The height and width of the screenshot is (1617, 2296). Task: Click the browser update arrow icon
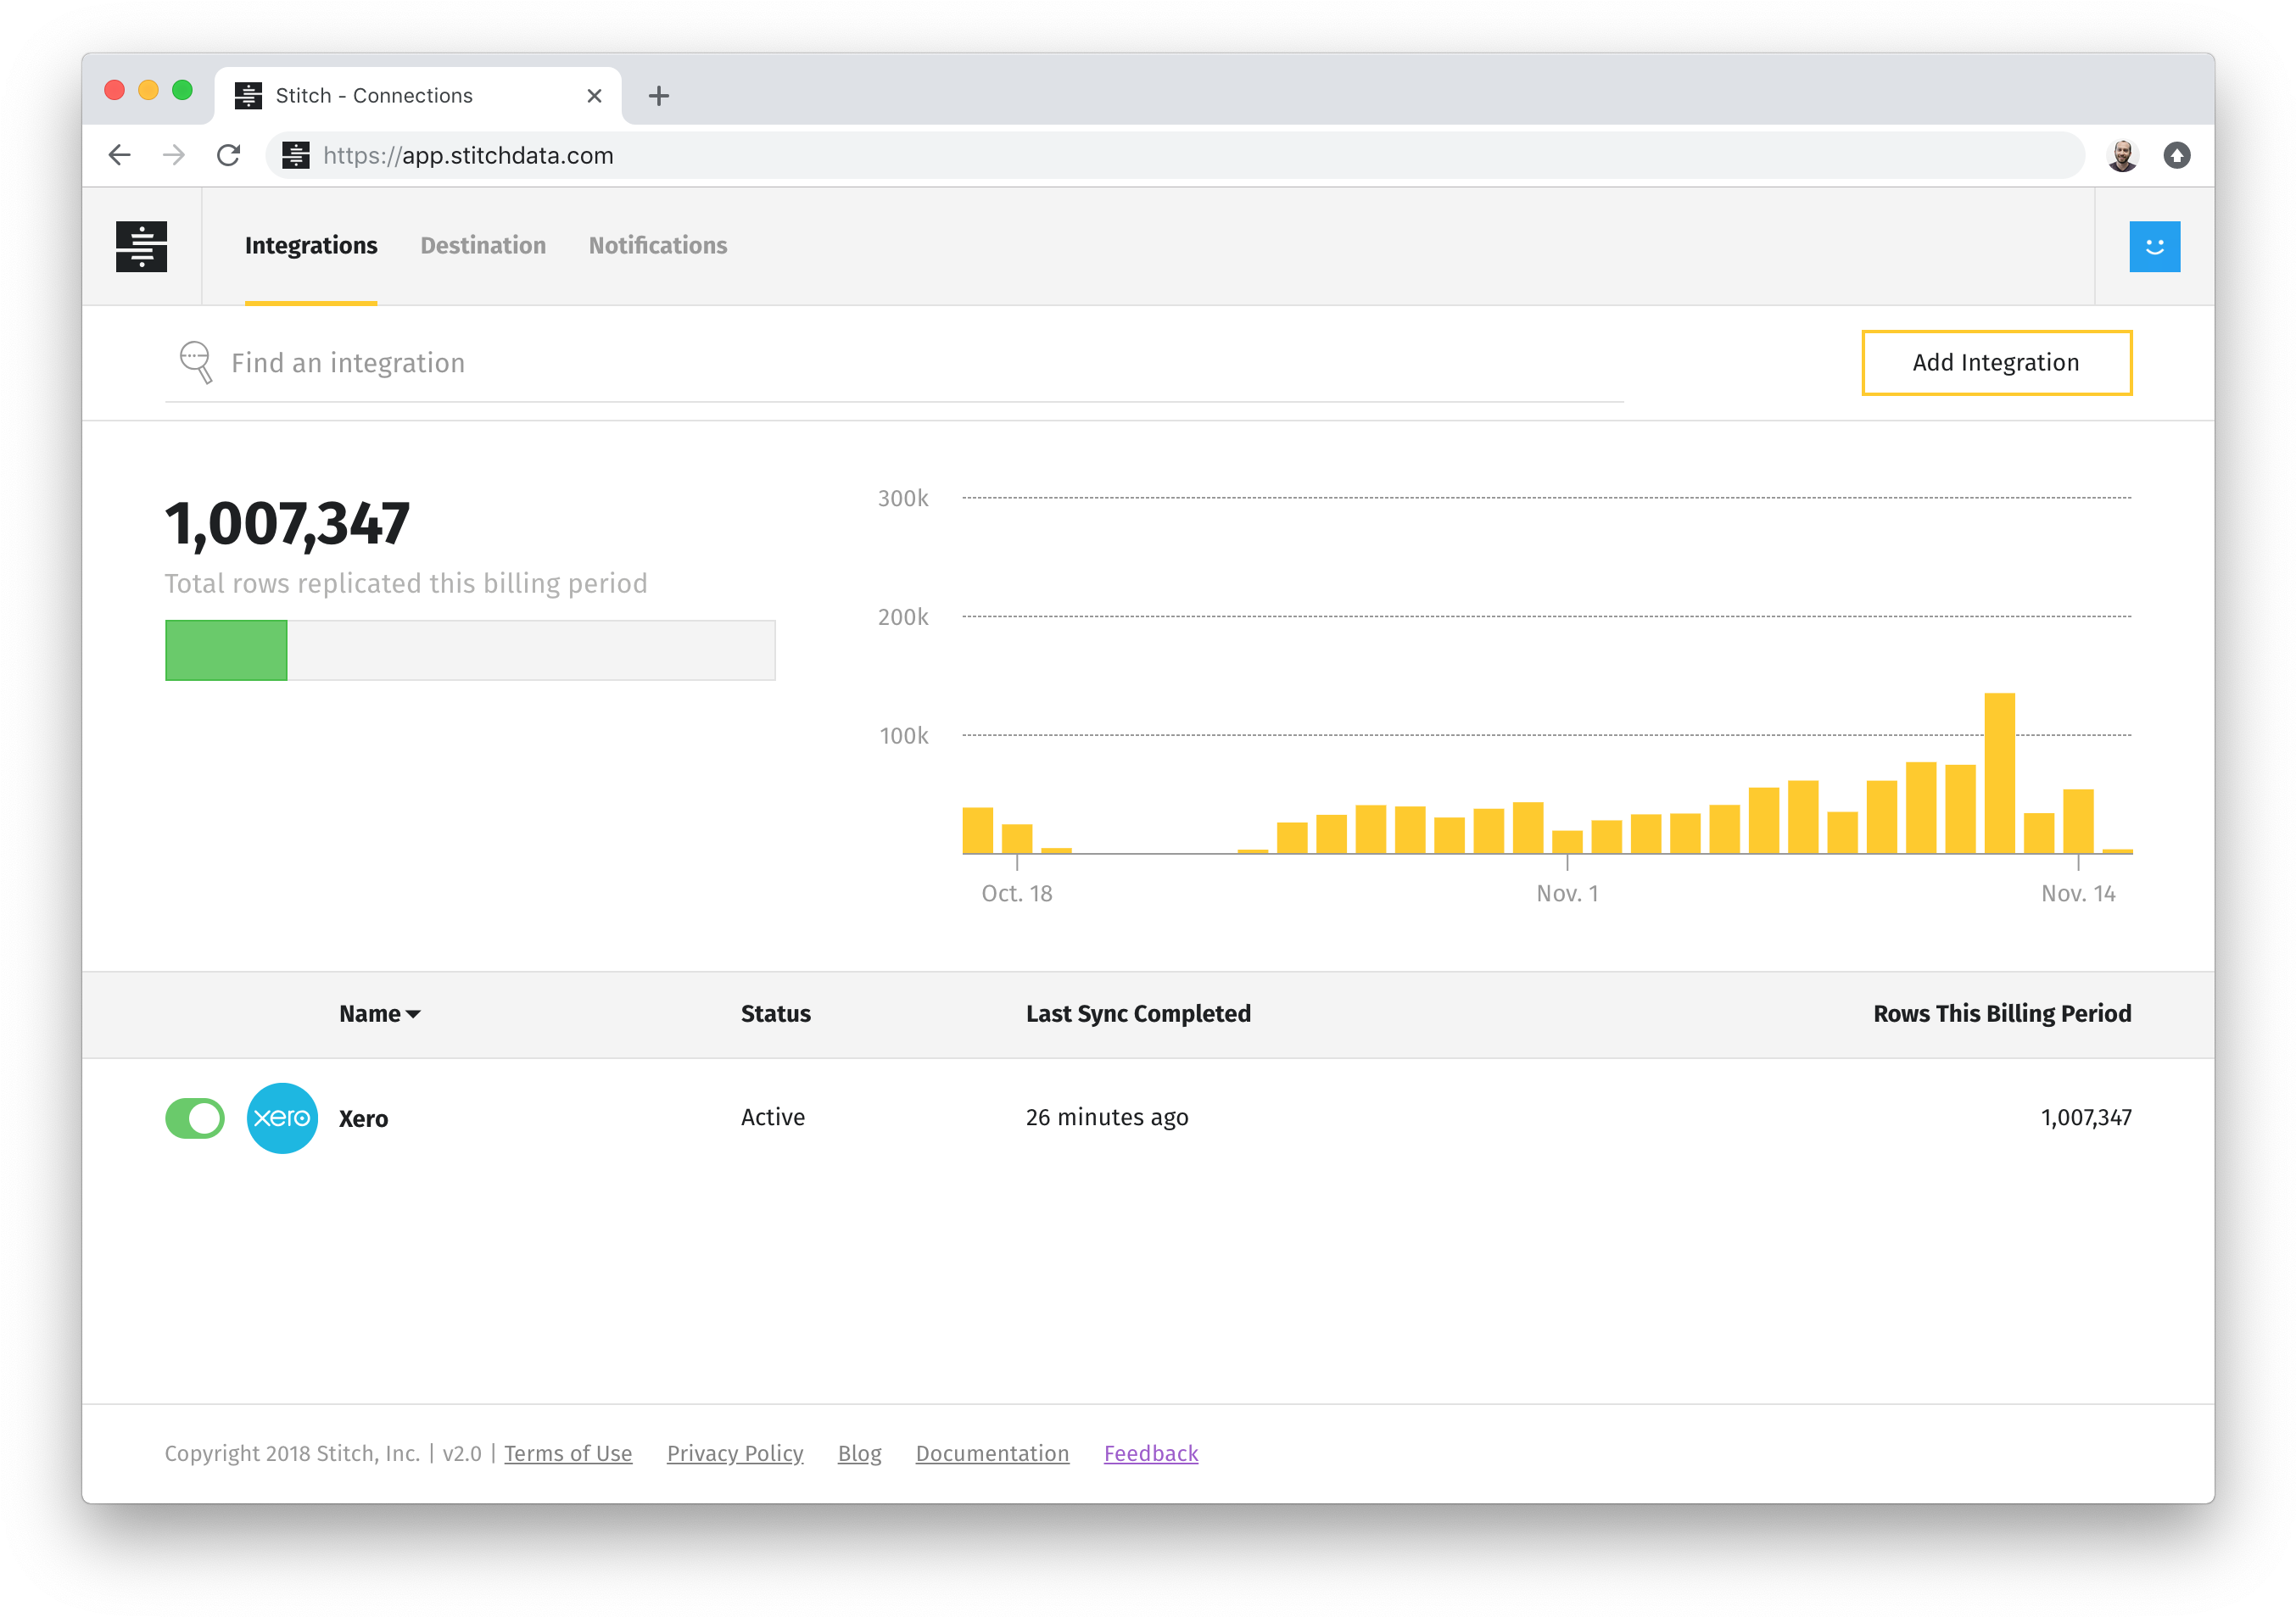[2176, 155]
